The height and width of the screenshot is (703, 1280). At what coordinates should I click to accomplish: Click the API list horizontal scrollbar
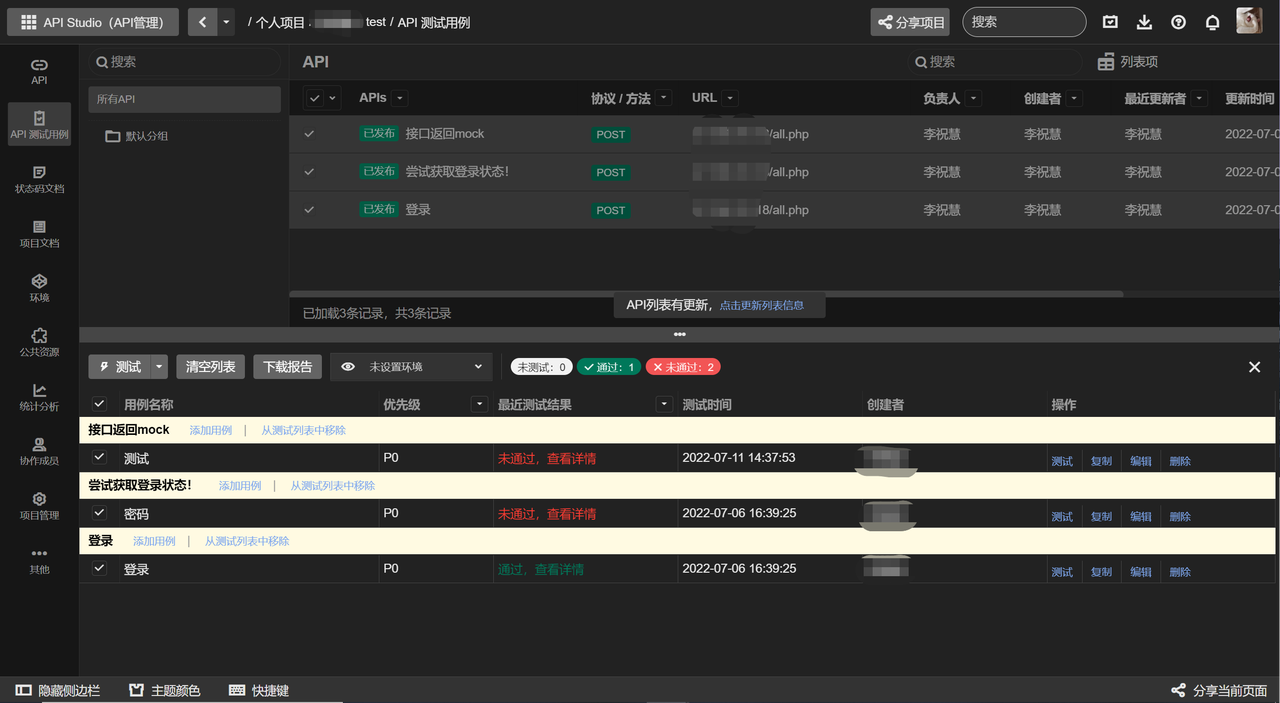(705, 294)
